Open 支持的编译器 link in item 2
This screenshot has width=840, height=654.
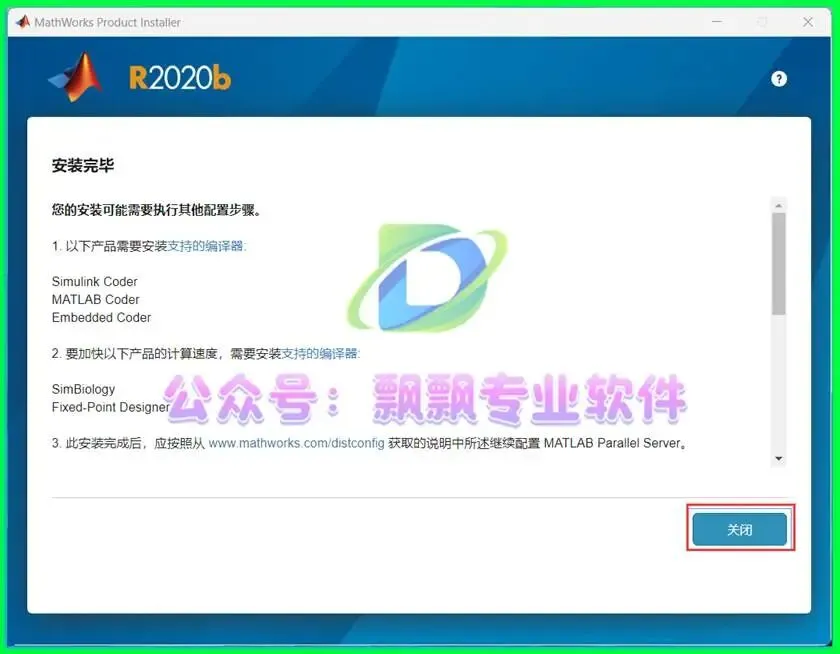pos(321,354)
